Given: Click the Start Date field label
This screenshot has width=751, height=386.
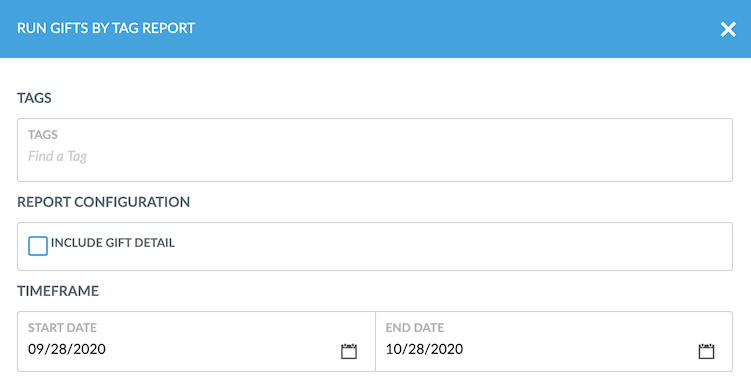Looking at the screenshot, I should [62, 328].
